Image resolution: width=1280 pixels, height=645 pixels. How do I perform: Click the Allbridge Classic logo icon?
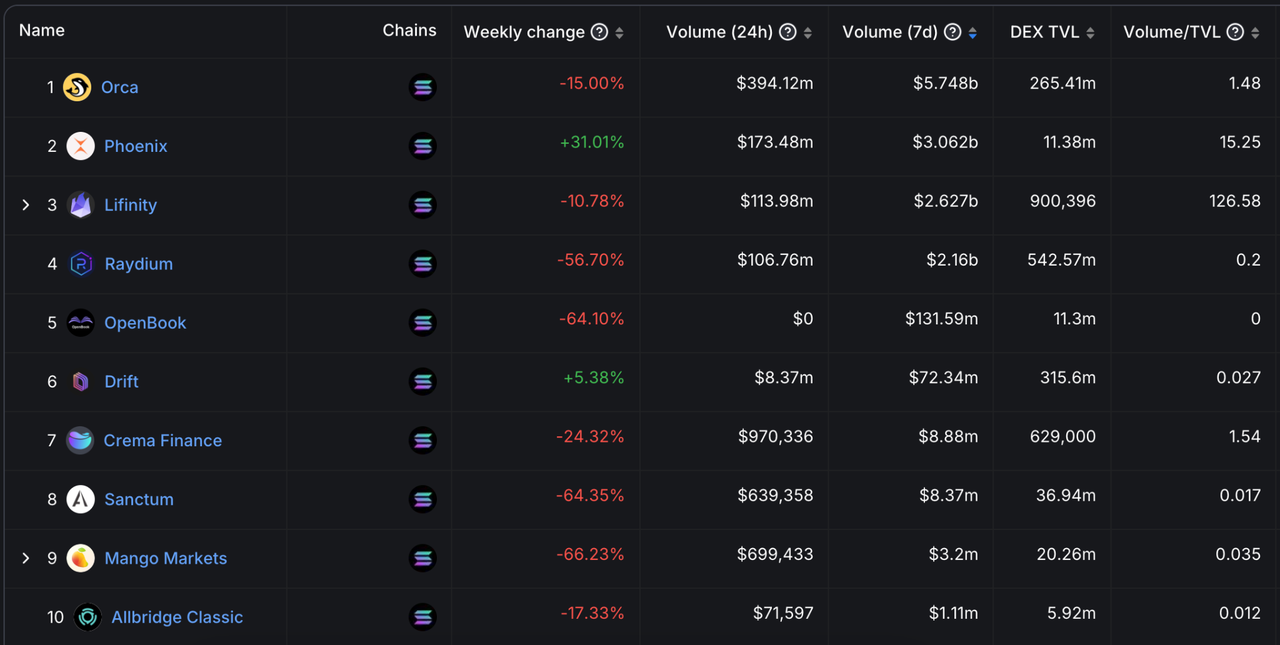(x=88, y=617)
